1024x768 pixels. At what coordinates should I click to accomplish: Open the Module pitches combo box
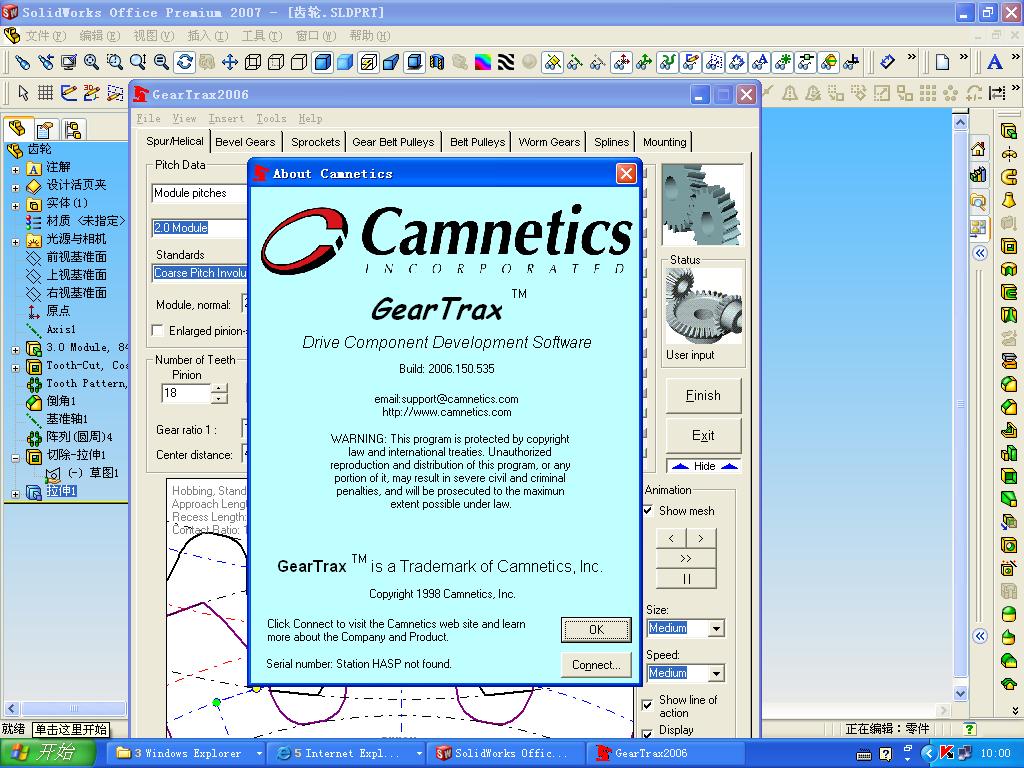(200, 193)
